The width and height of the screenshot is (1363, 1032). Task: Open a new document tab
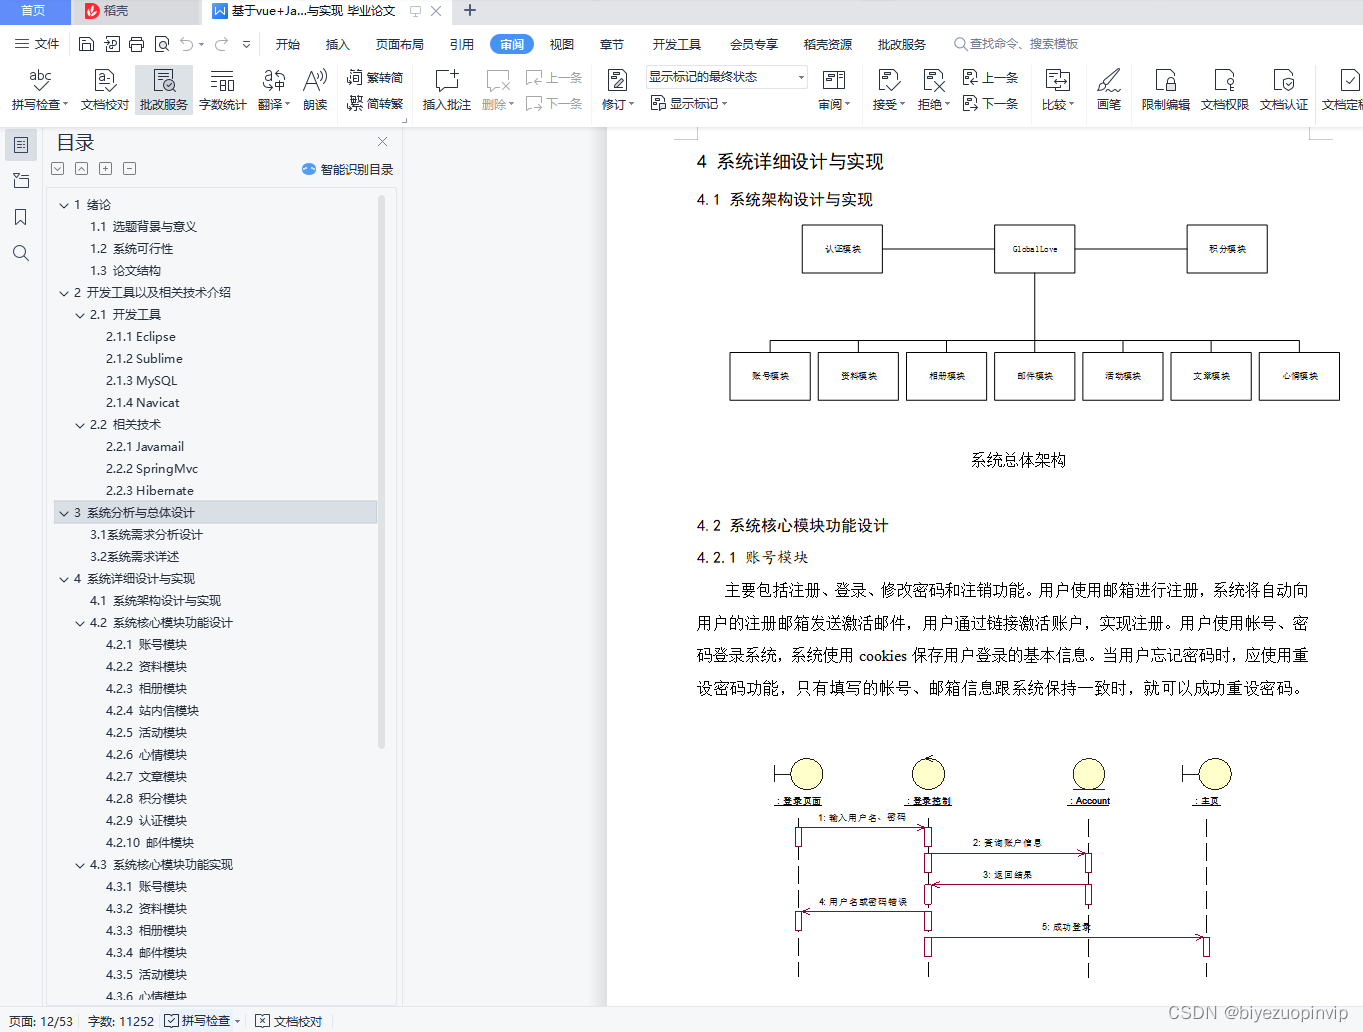point(470,11)
